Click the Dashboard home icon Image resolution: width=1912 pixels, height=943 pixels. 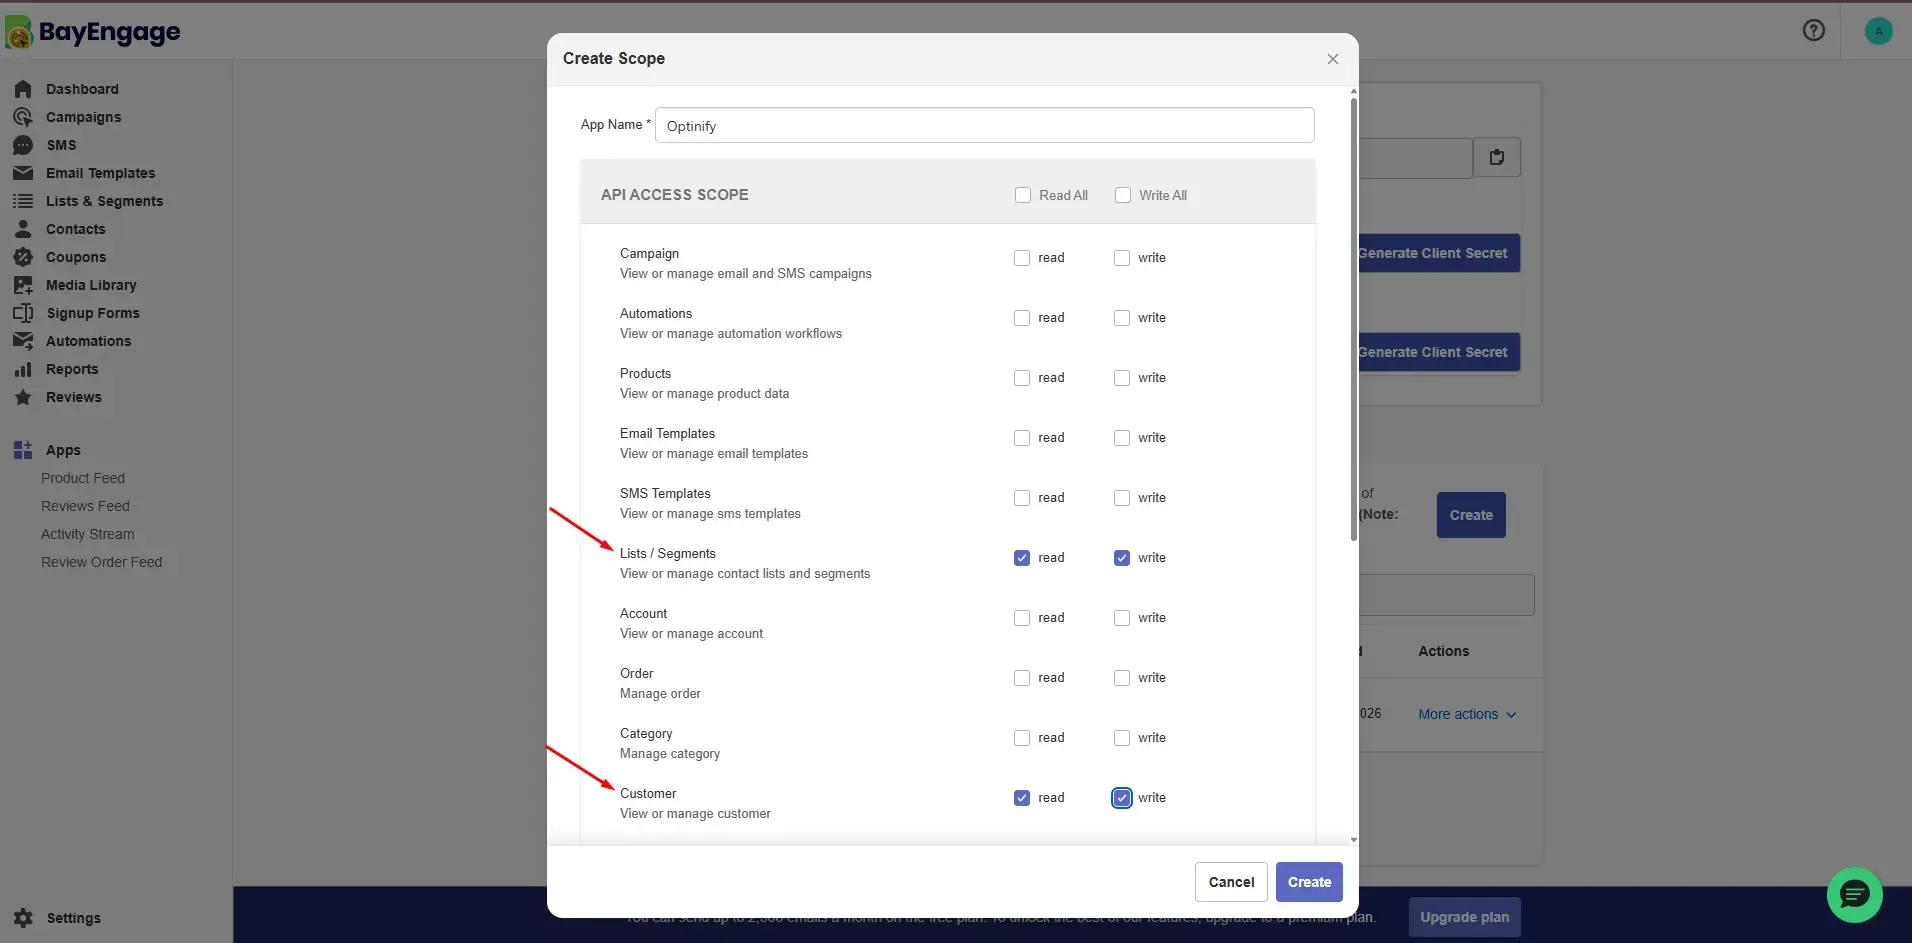coord(23,89)
